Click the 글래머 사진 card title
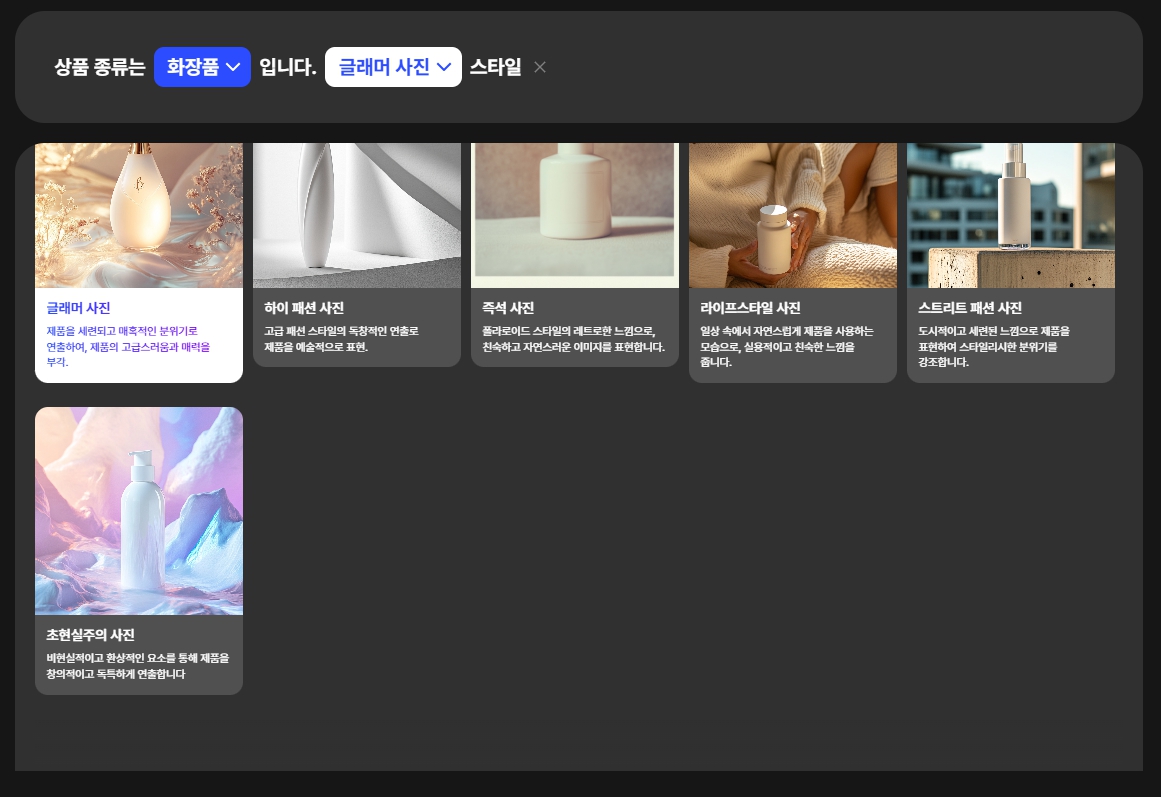The height and width of the screenshot is (797, 1161). (x=78, y=308)
